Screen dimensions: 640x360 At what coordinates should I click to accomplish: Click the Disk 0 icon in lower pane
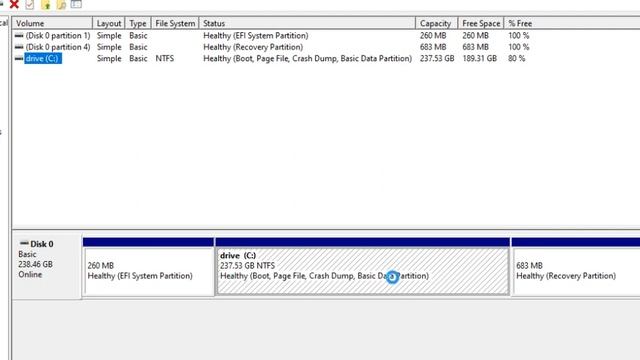click(x=24, y=243)
